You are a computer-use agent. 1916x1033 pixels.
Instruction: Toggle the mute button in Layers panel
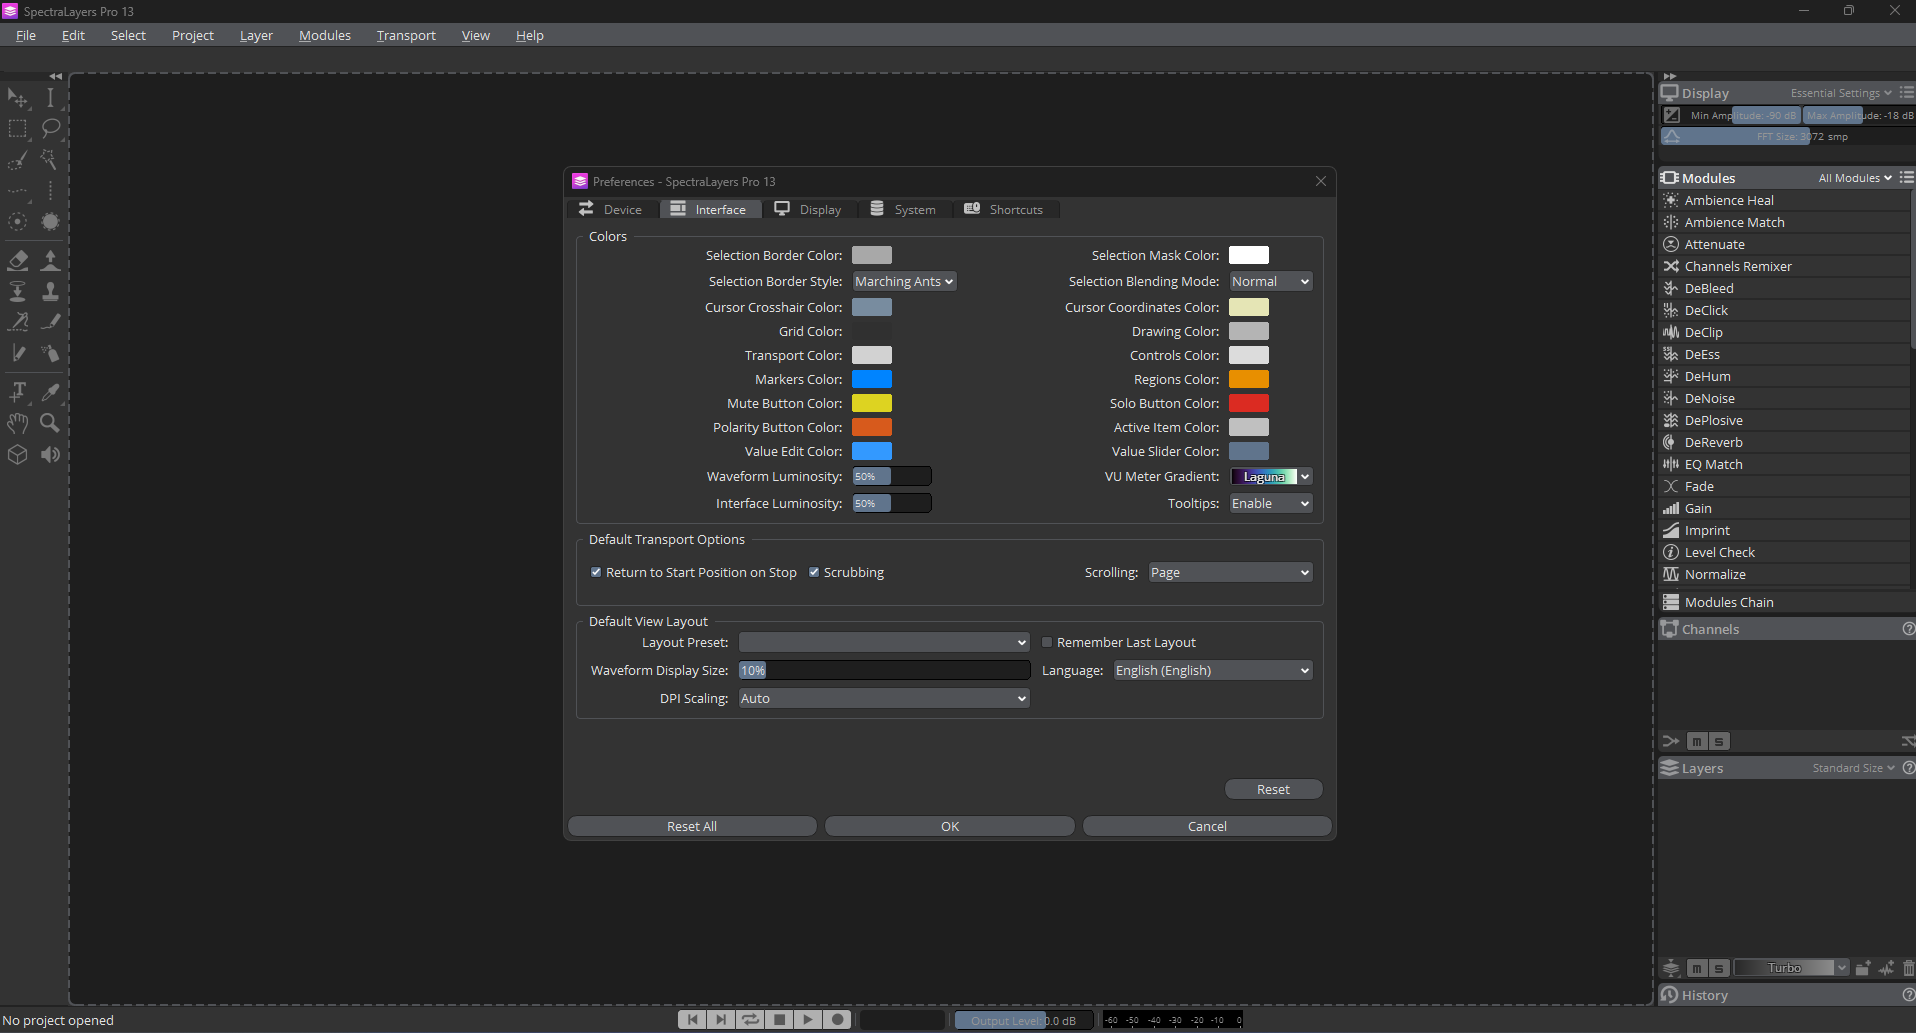(x=1697, y=968)
